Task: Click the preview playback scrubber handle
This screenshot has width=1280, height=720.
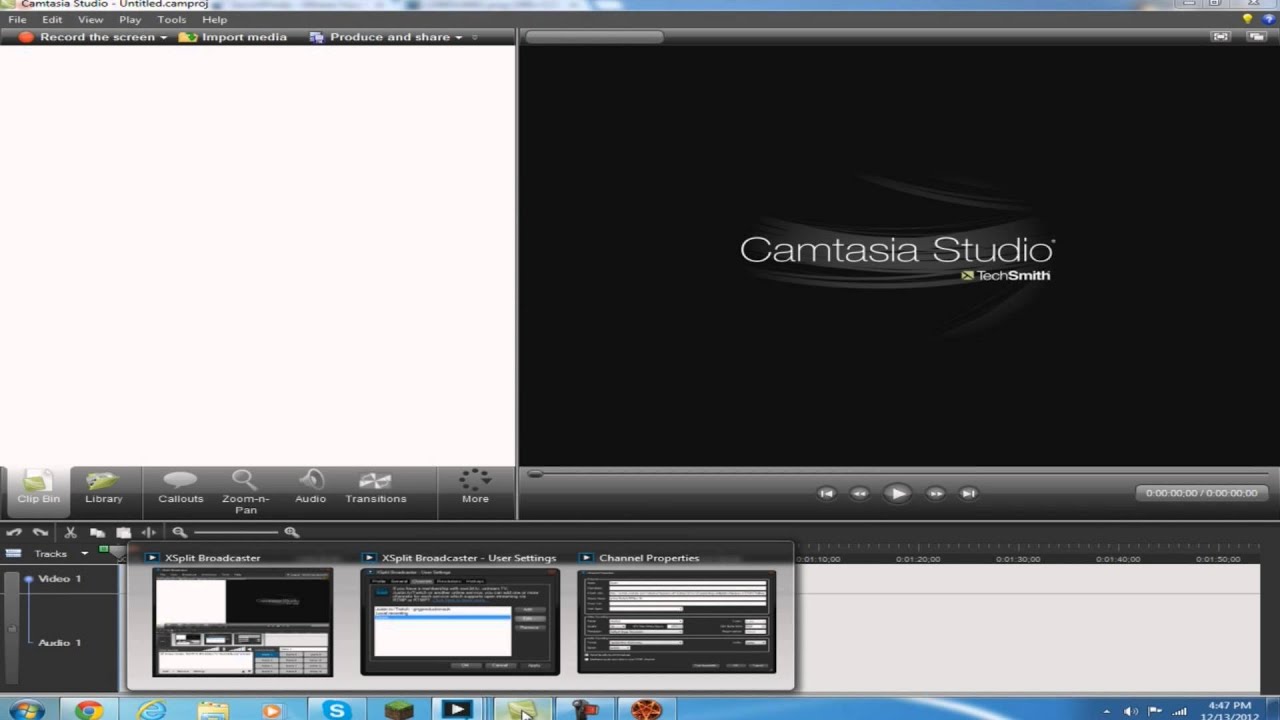Action: point(536,474)
